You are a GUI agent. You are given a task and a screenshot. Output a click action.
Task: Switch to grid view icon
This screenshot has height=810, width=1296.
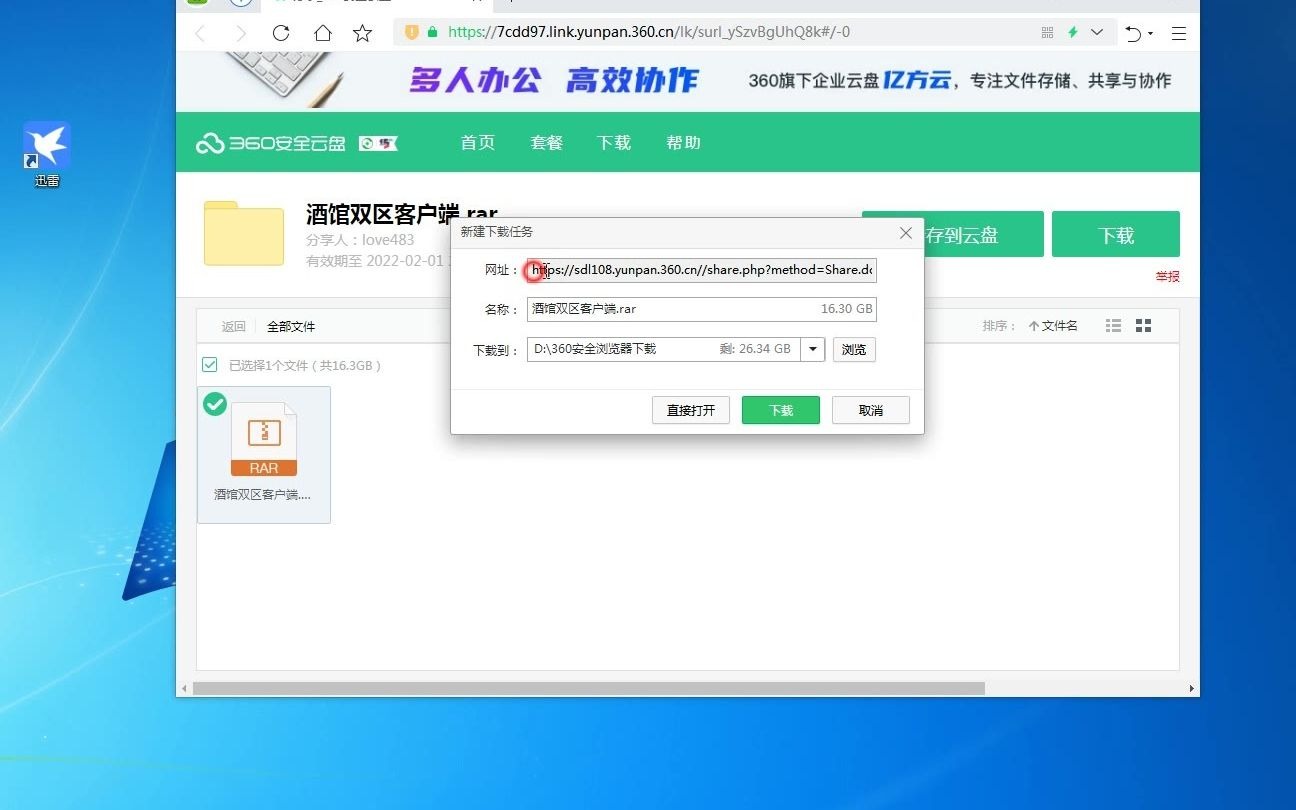[1144, 326]
